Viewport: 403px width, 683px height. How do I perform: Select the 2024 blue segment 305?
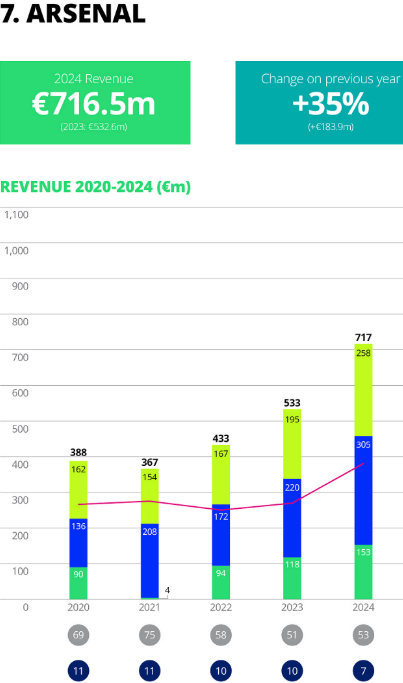[x=363, y=491]
